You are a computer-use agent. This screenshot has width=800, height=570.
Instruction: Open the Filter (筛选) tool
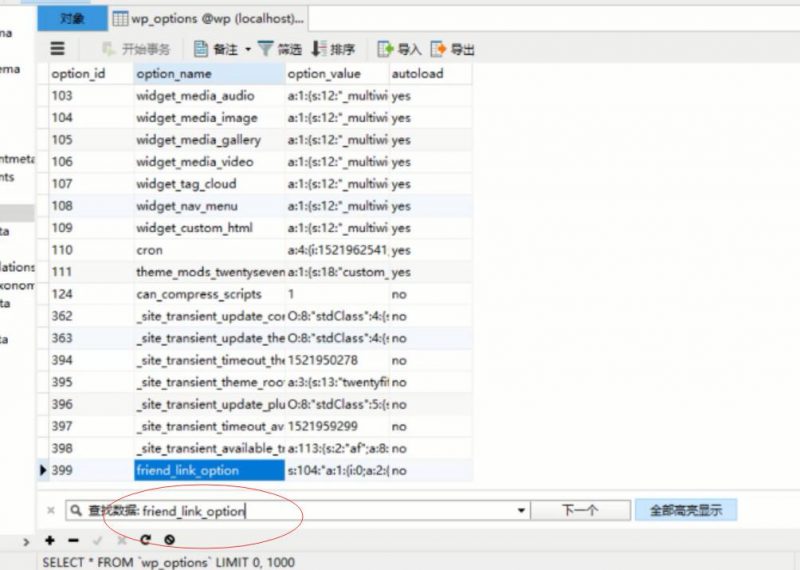[280, 49]
